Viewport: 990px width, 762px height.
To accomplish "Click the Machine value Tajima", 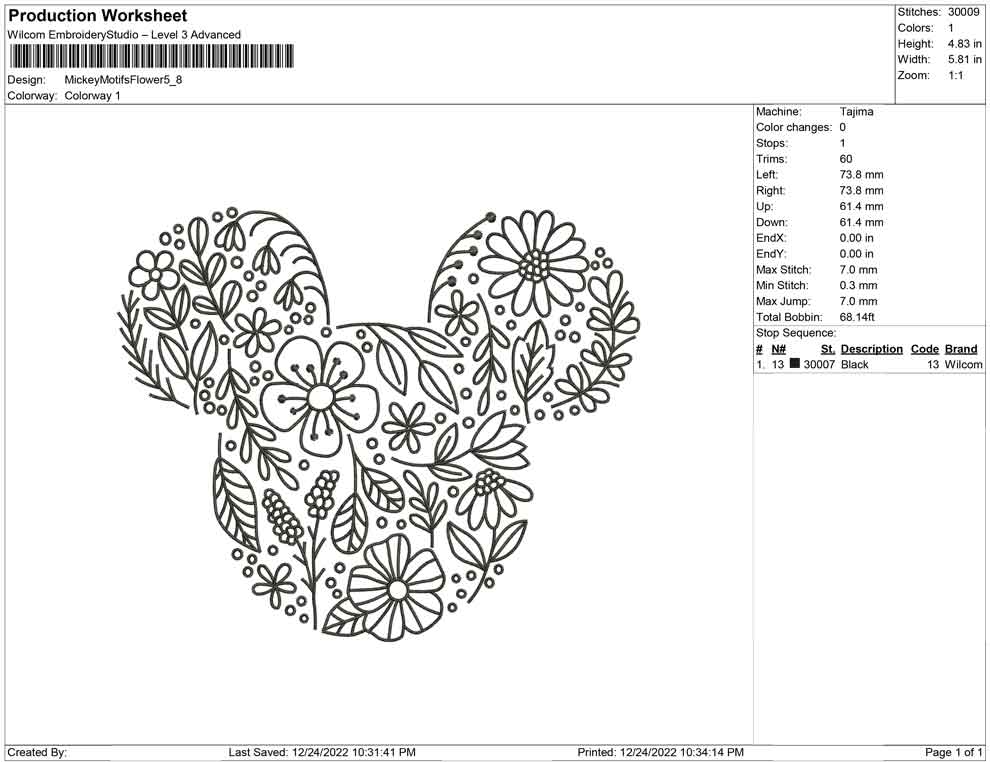I will click(x=857, y=112).
